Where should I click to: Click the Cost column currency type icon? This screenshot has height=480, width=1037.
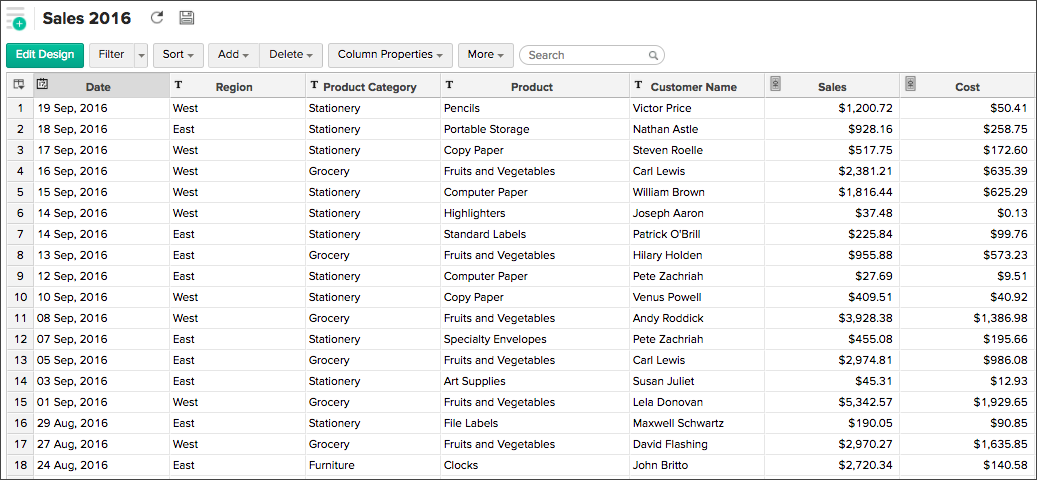point(910,85)
